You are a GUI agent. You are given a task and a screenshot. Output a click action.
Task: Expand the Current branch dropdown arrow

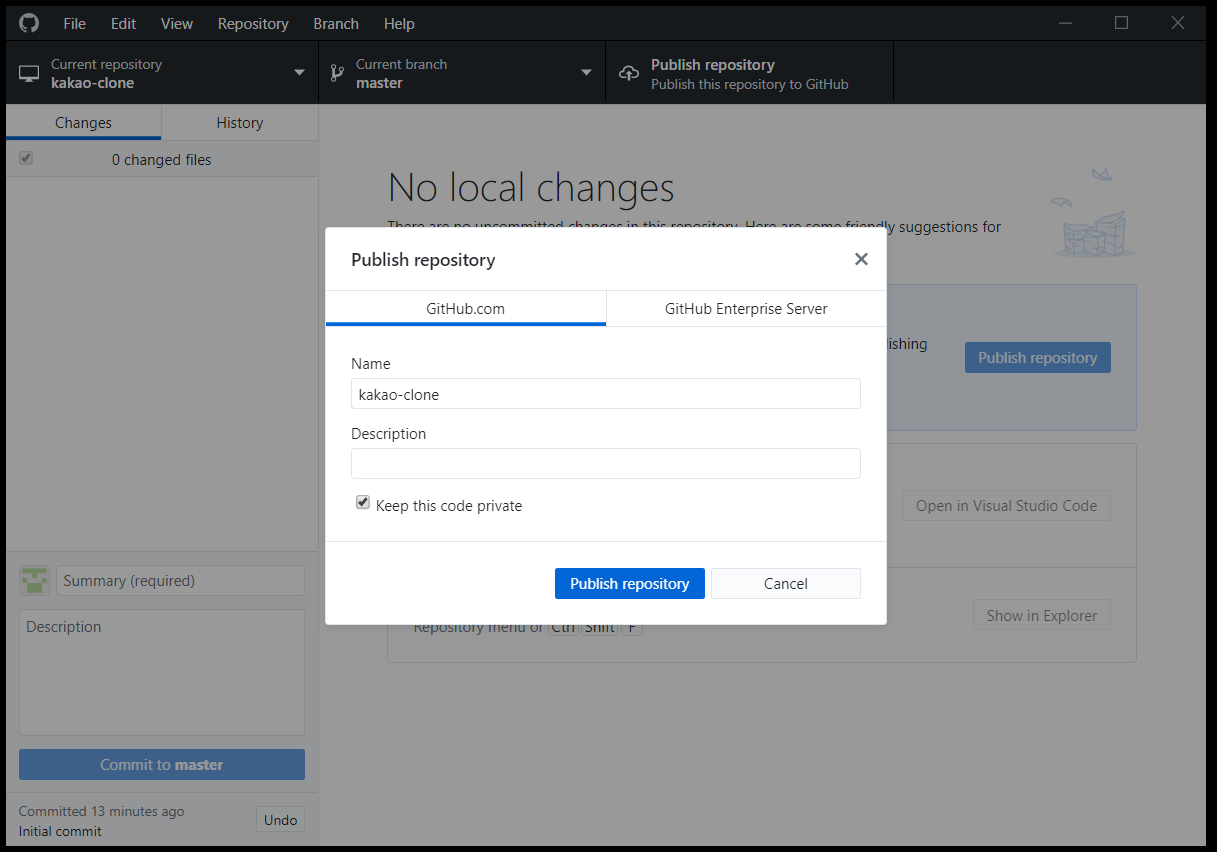586,73
